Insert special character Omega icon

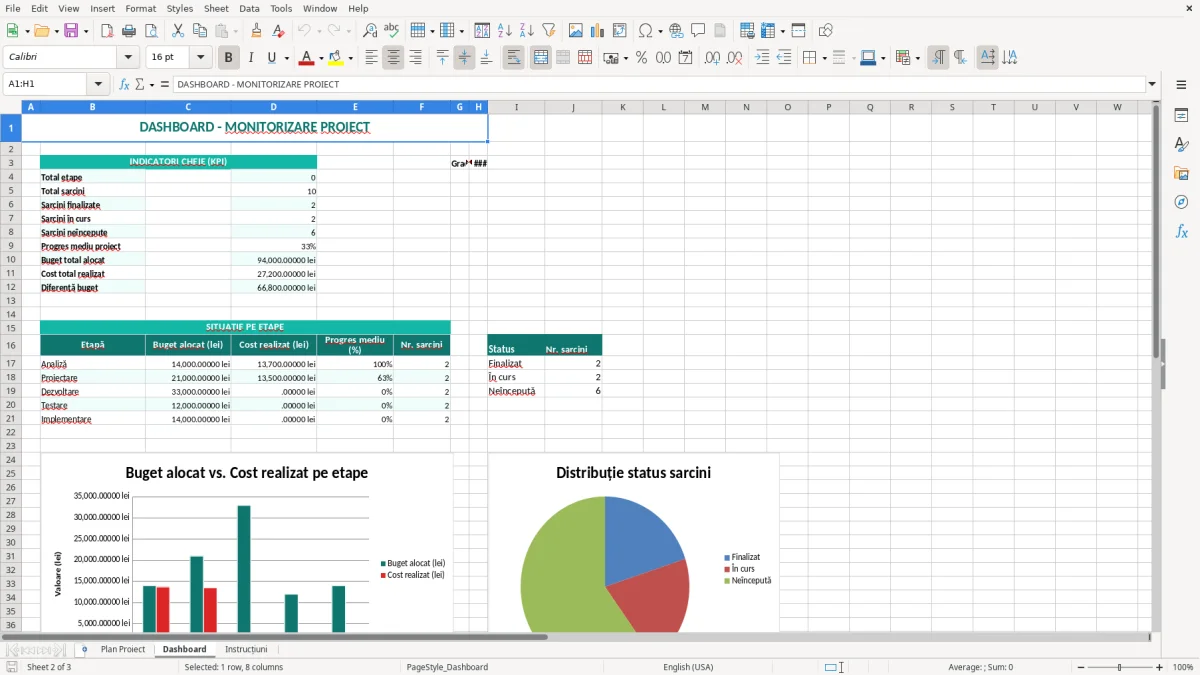point(645,31)
